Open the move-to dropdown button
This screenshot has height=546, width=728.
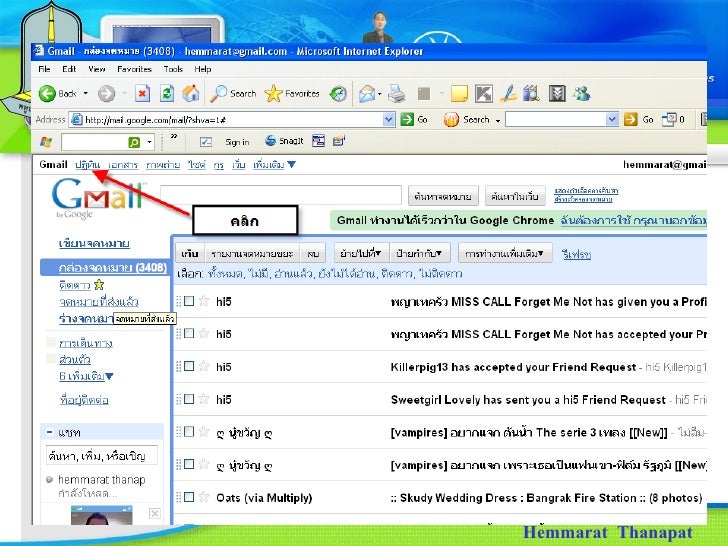(361, 253)
